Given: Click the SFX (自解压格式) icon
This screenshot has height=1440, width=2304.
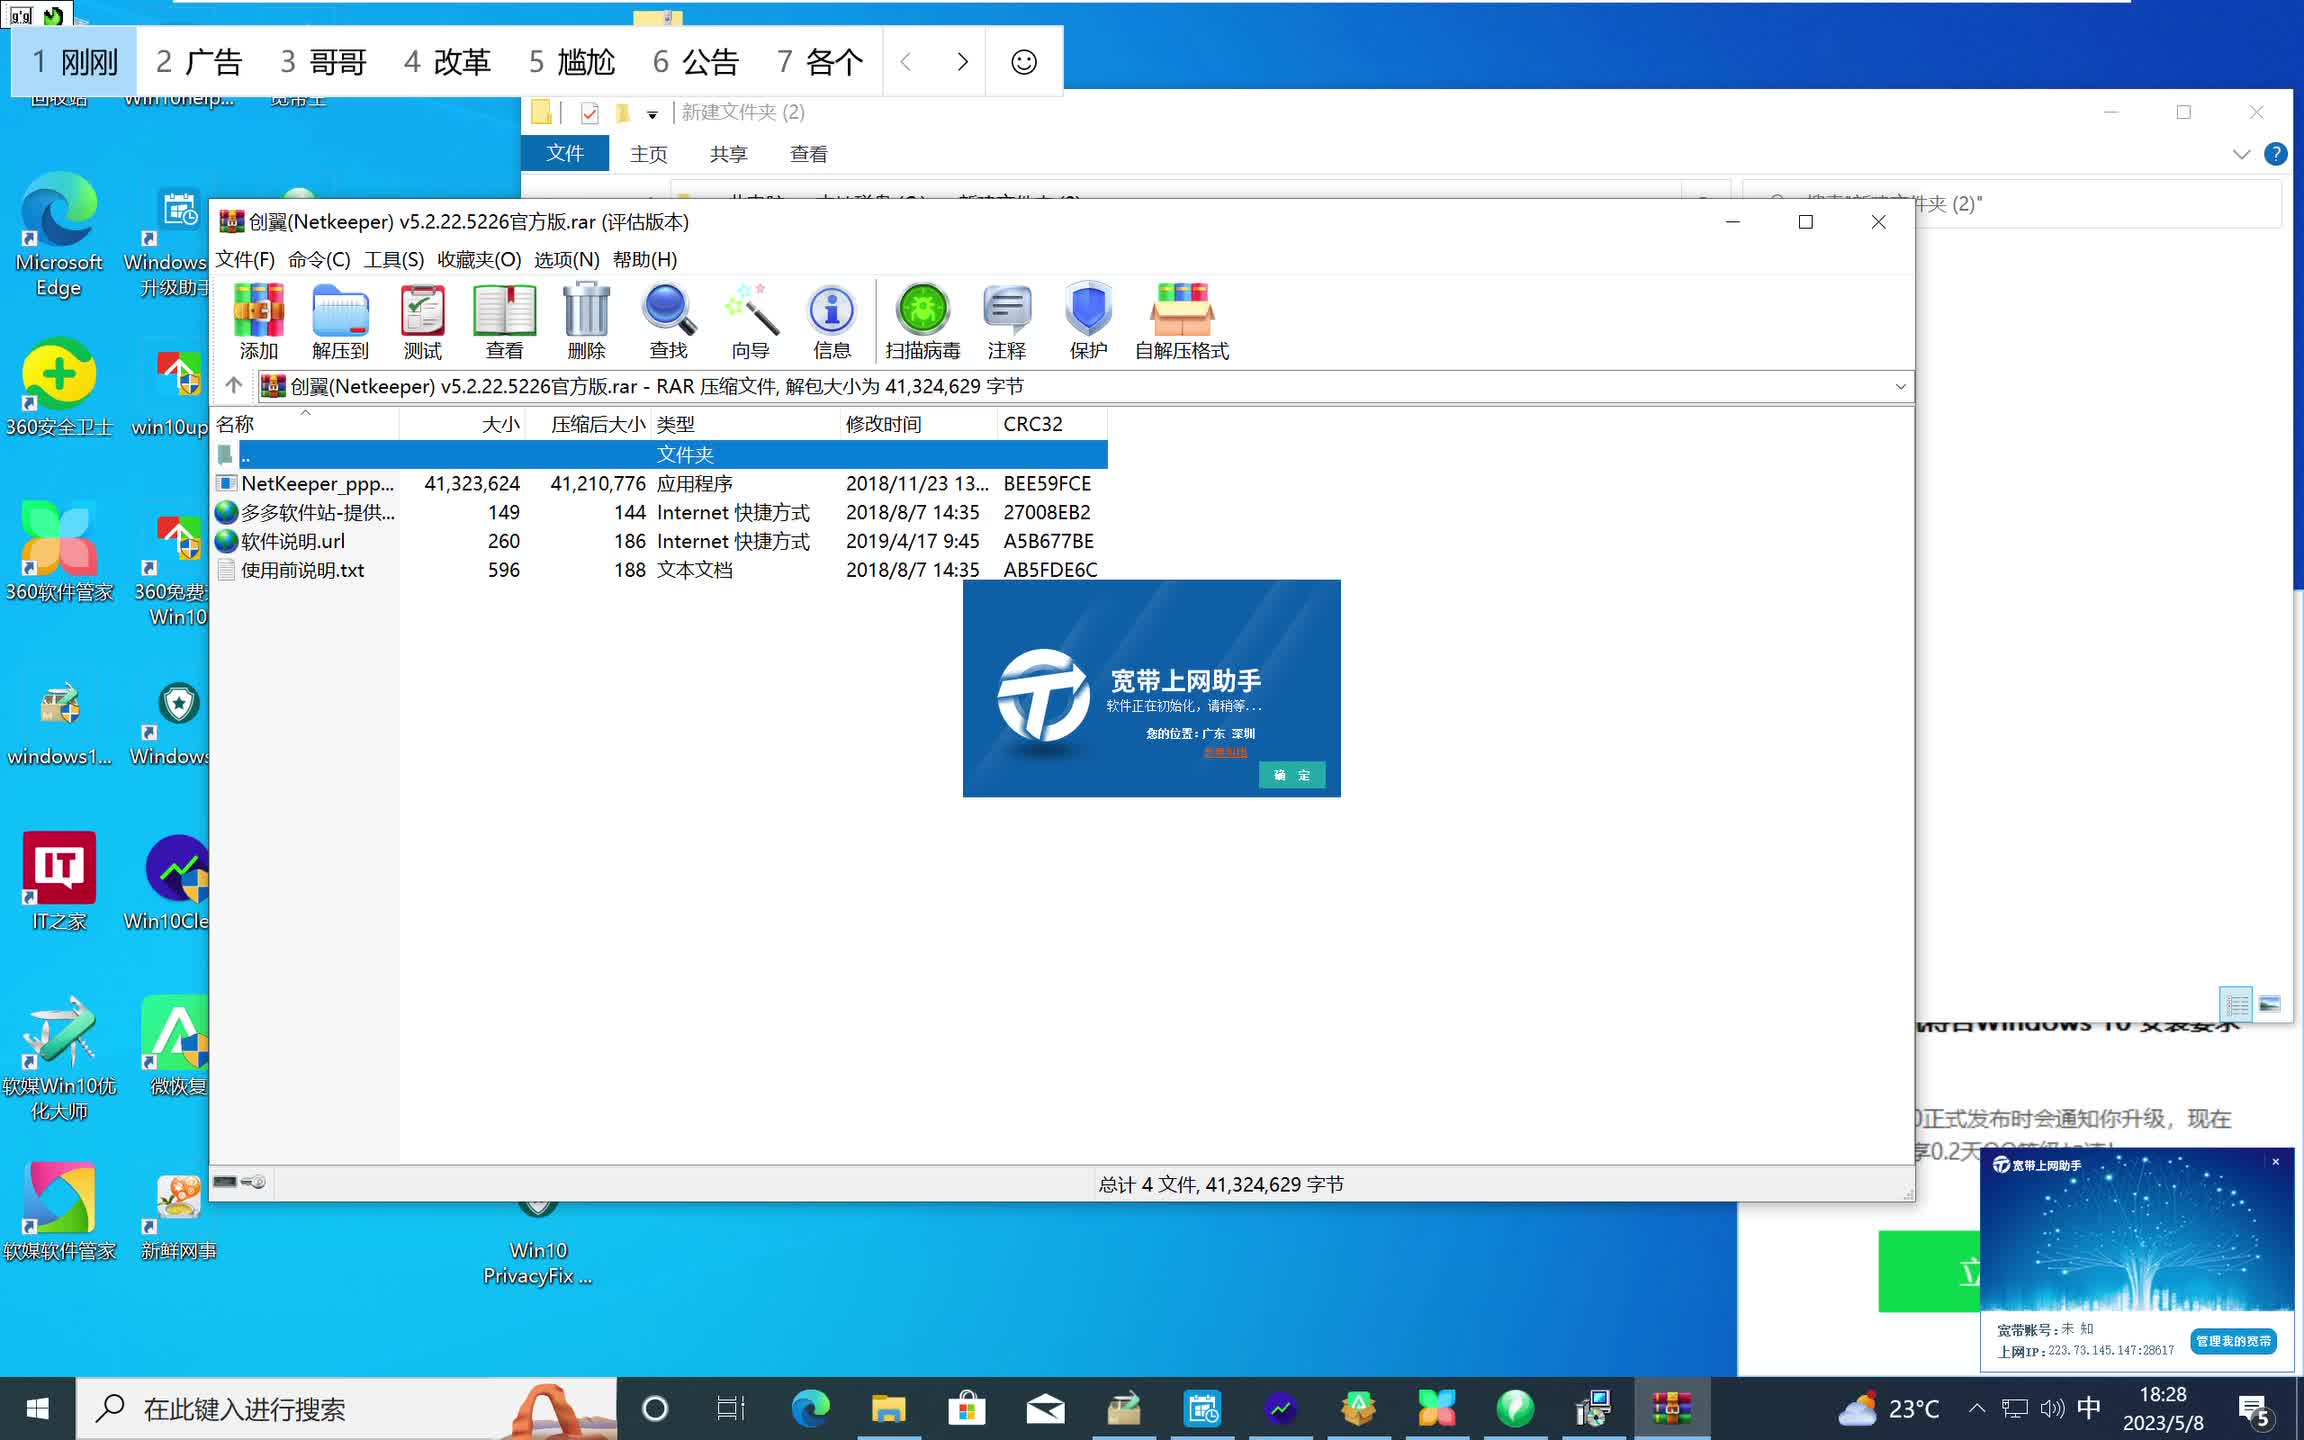Looking at the screenshot, I should click(x=1182, y=321).
